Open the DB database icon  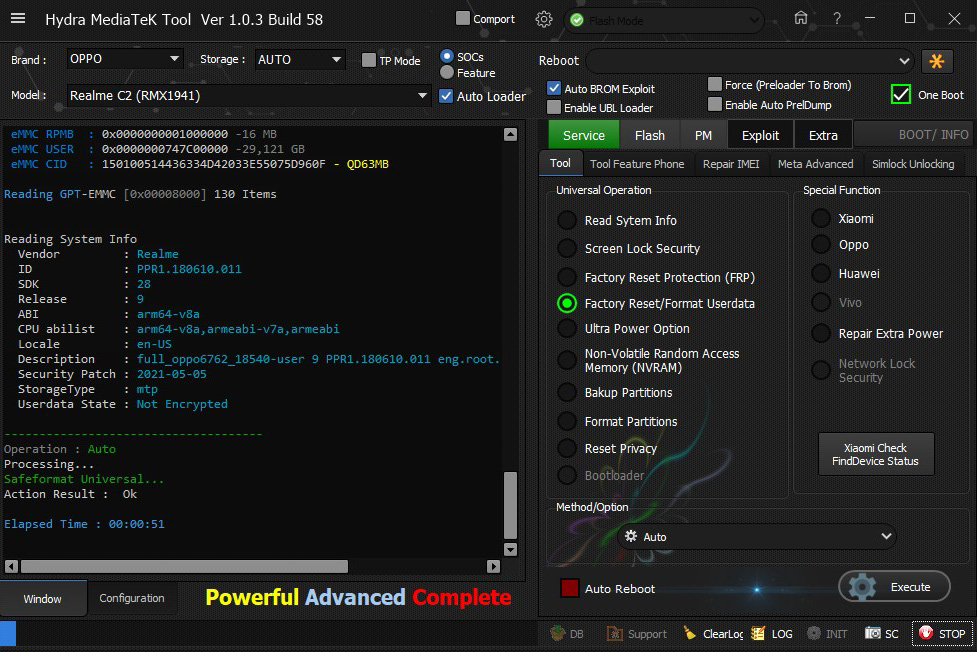(558, 634)
